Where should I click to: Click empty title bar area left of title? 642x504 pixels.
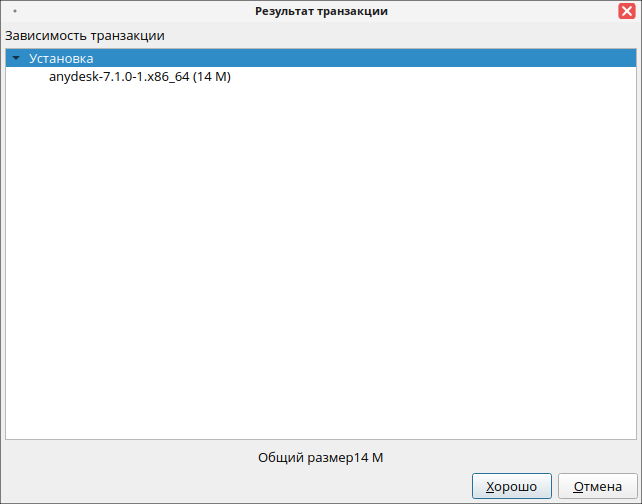130,11
